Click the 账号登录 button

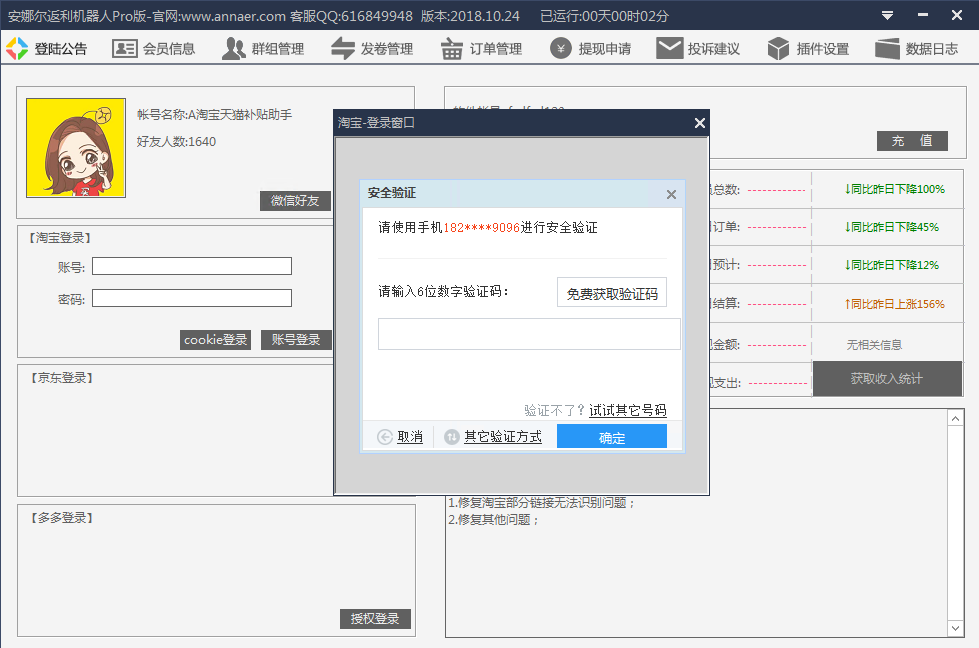(x=296, y=340)
